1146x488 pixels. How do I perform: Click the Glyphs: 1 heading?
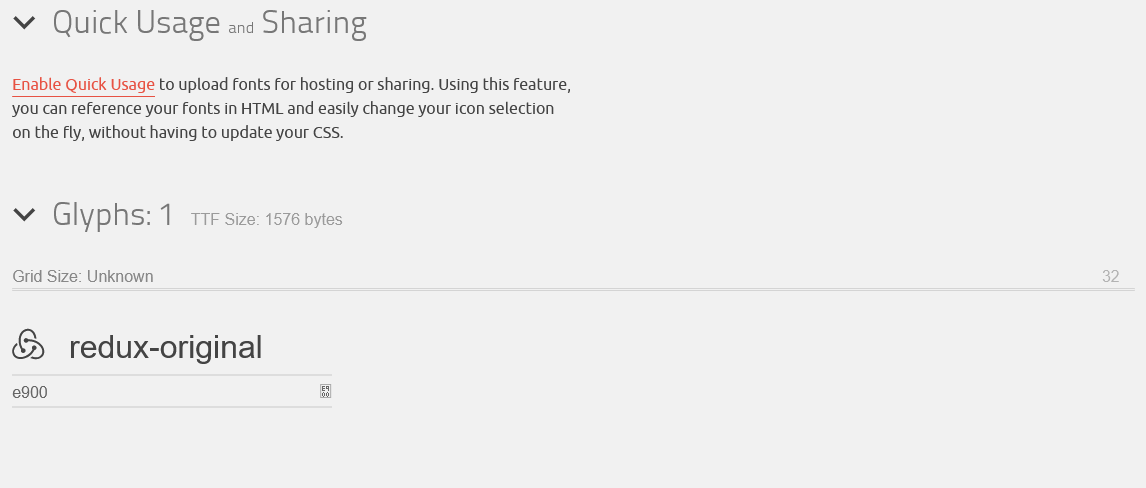pos(113,215)
